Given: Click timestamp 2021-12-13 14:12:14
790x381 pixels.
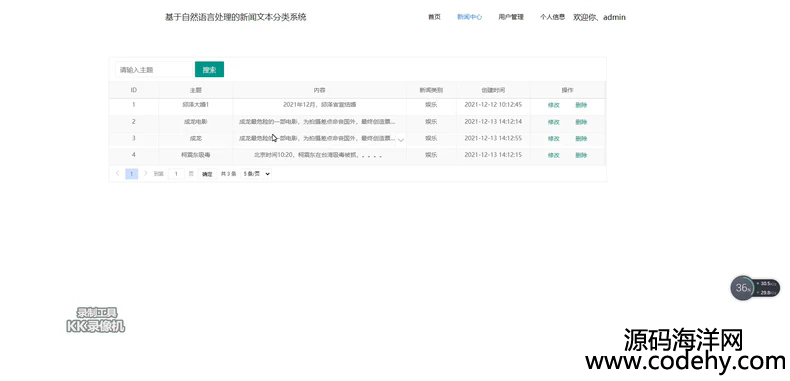Looking at the screenshot, I should click(493, 121).
